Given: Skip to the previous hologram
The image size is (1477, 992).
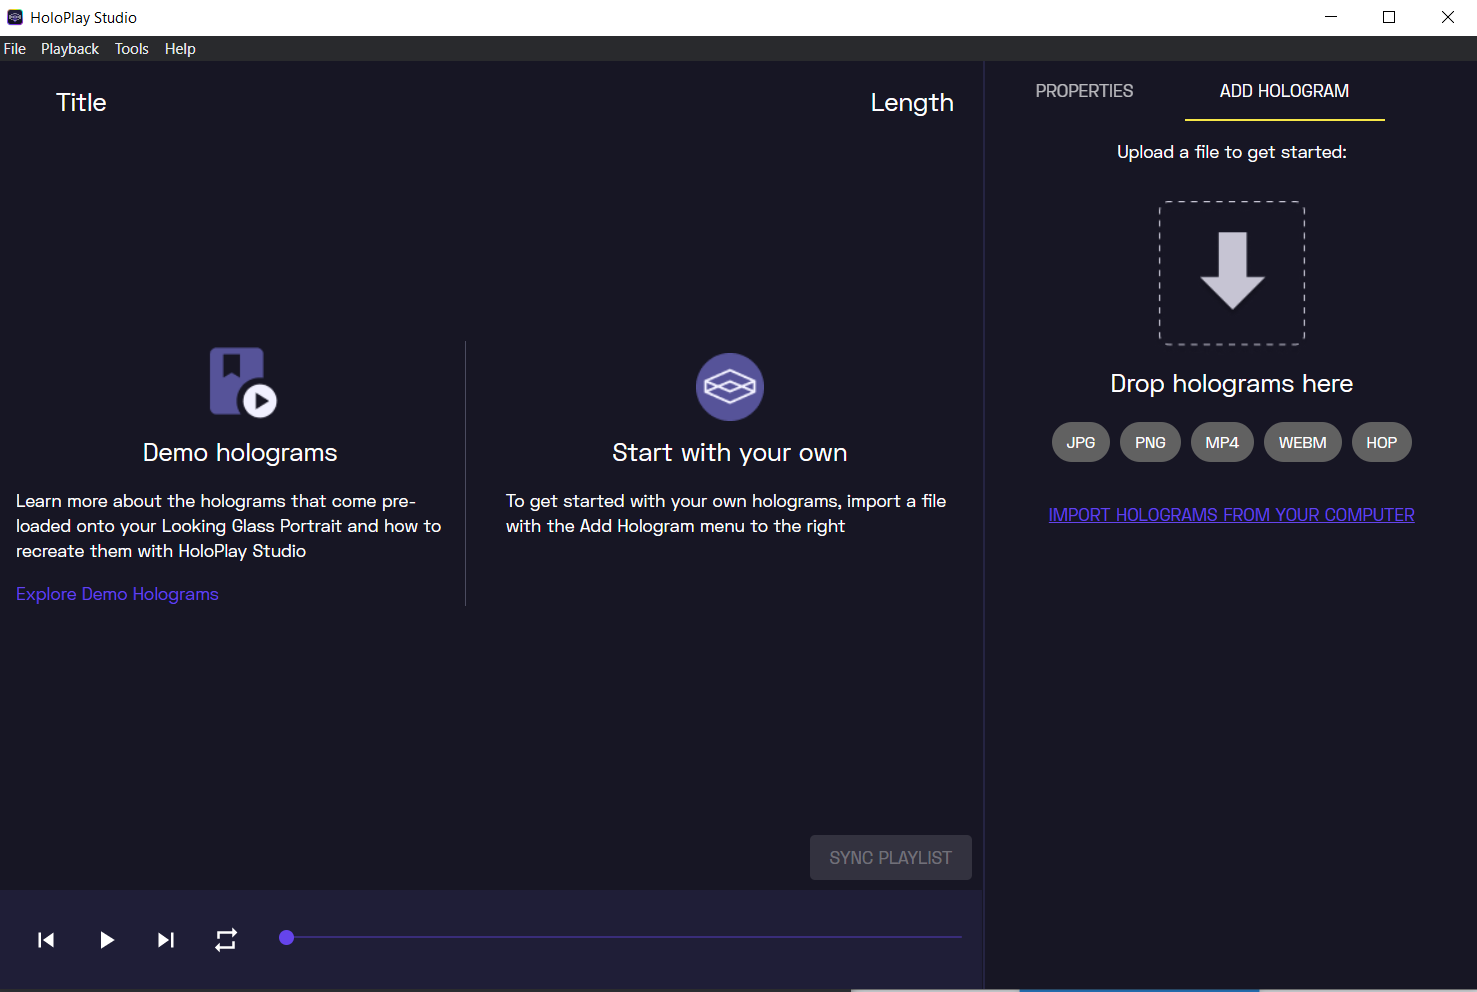Looking at the screenshot, I should pyautogui.click(x=46, y=940).
